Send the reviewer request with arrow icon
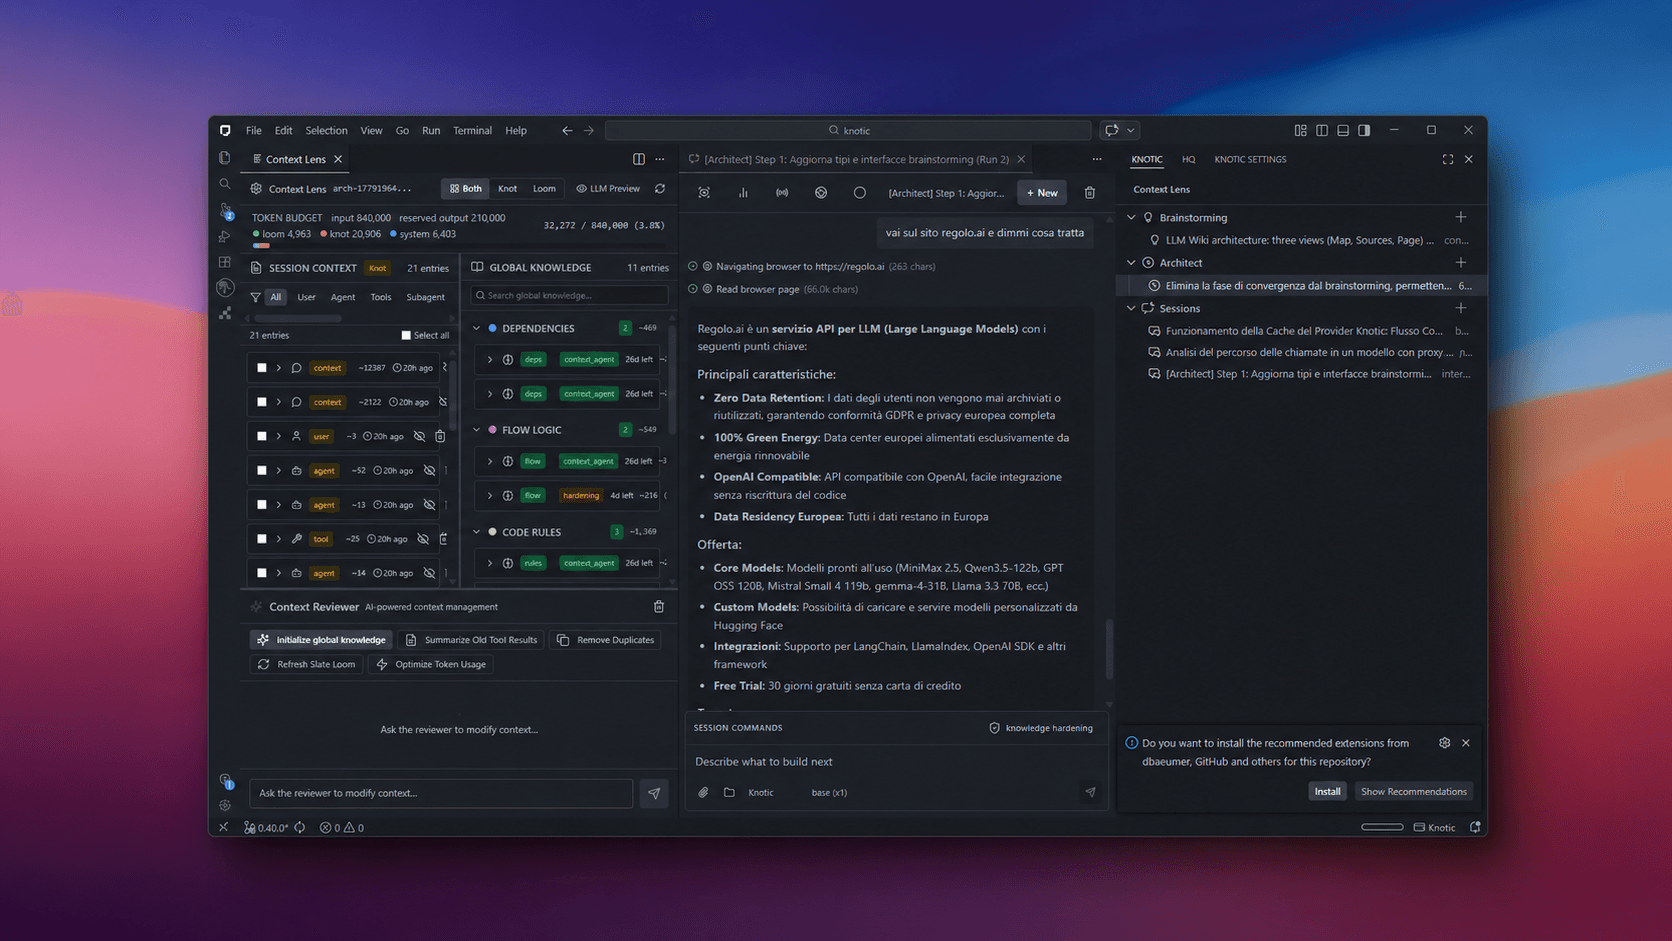The height and width of the screenshot is (941, 1672). (654, 793)
